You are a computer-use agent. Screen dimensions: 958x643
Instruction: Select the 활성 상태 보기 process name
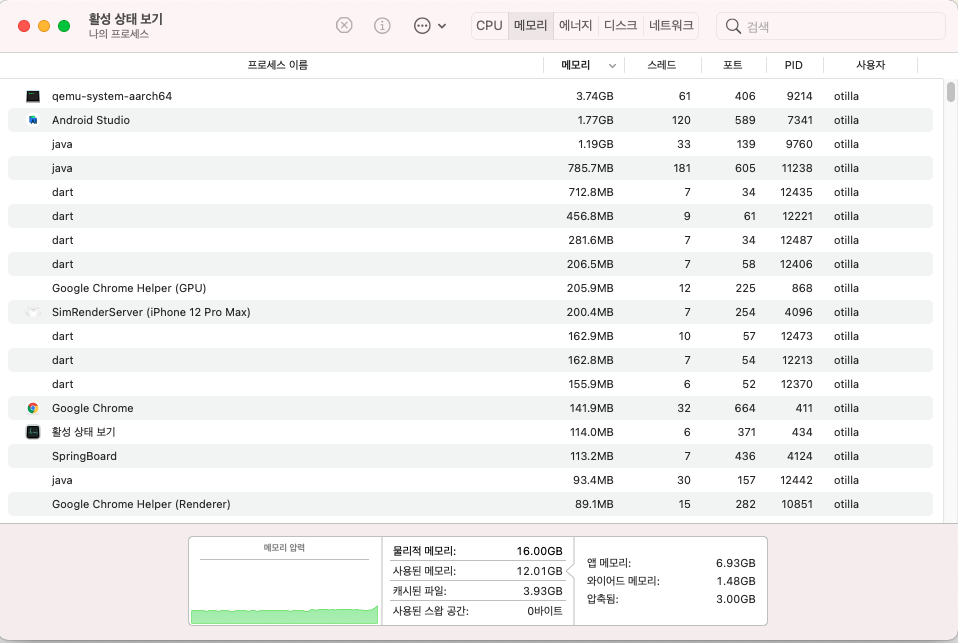pos(83,432)
